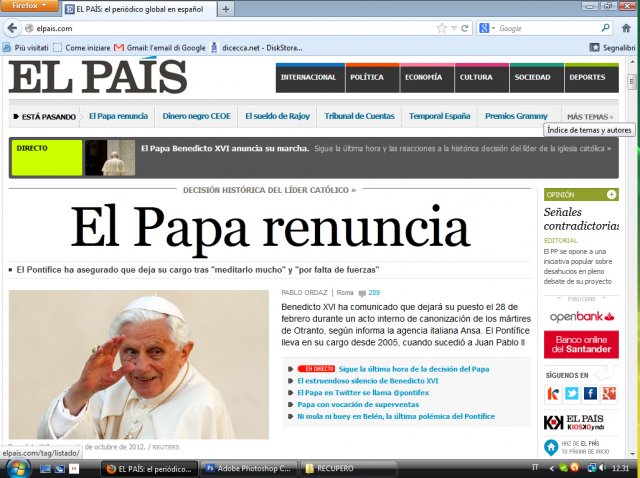Open 'El Papa Benedicto XVI anuncia su marcha' link
This screenshot has width=640, height=478.
coord(225,149)
